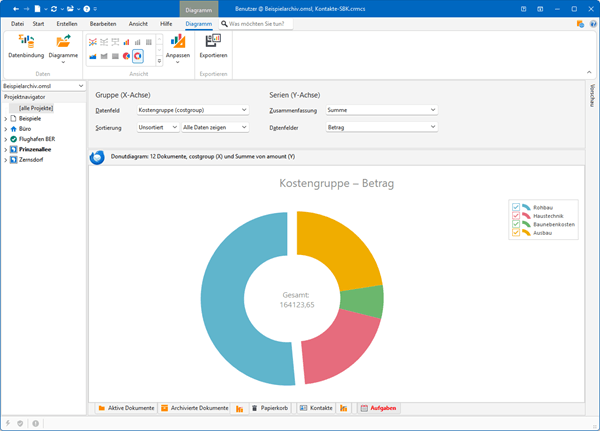Select [alle Projekte] in project navigator
Image resolution: width=600 pixels, height=431 pixels.
(x=36, y=108)
